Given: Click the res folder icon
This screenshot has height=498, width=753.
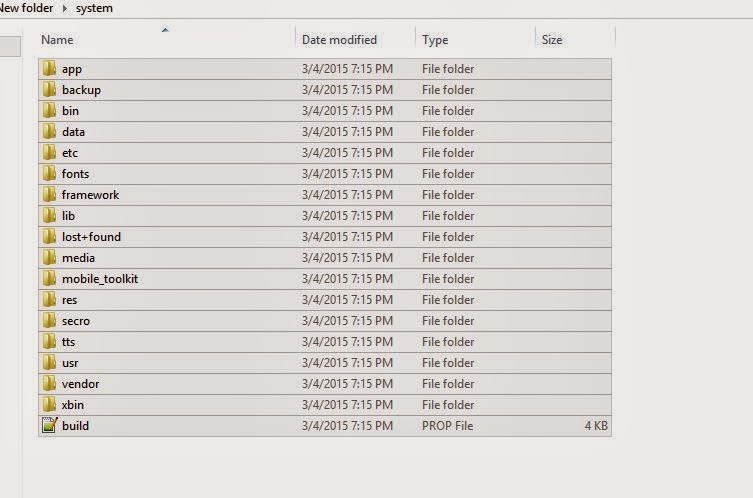Looking at the screenshot, I should point(49,300).
